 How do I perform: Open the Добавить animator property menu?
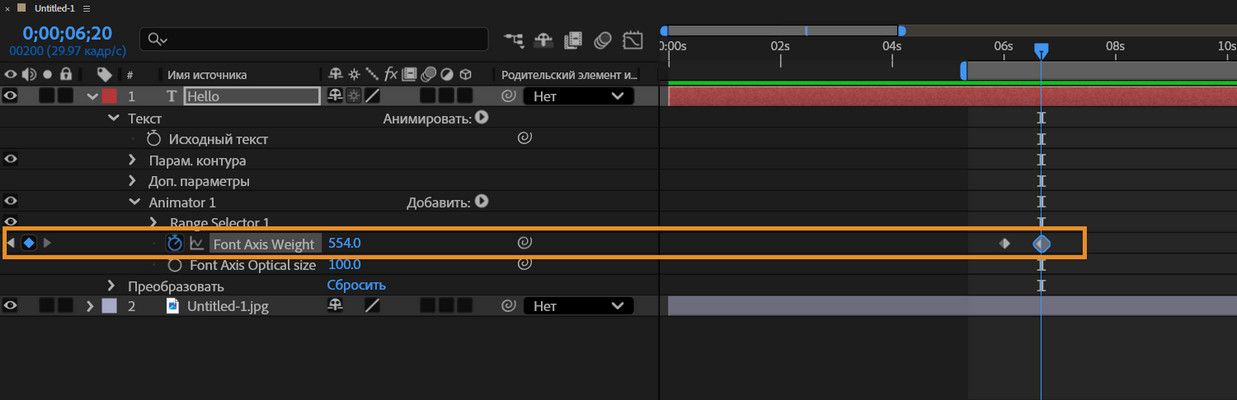482,201
